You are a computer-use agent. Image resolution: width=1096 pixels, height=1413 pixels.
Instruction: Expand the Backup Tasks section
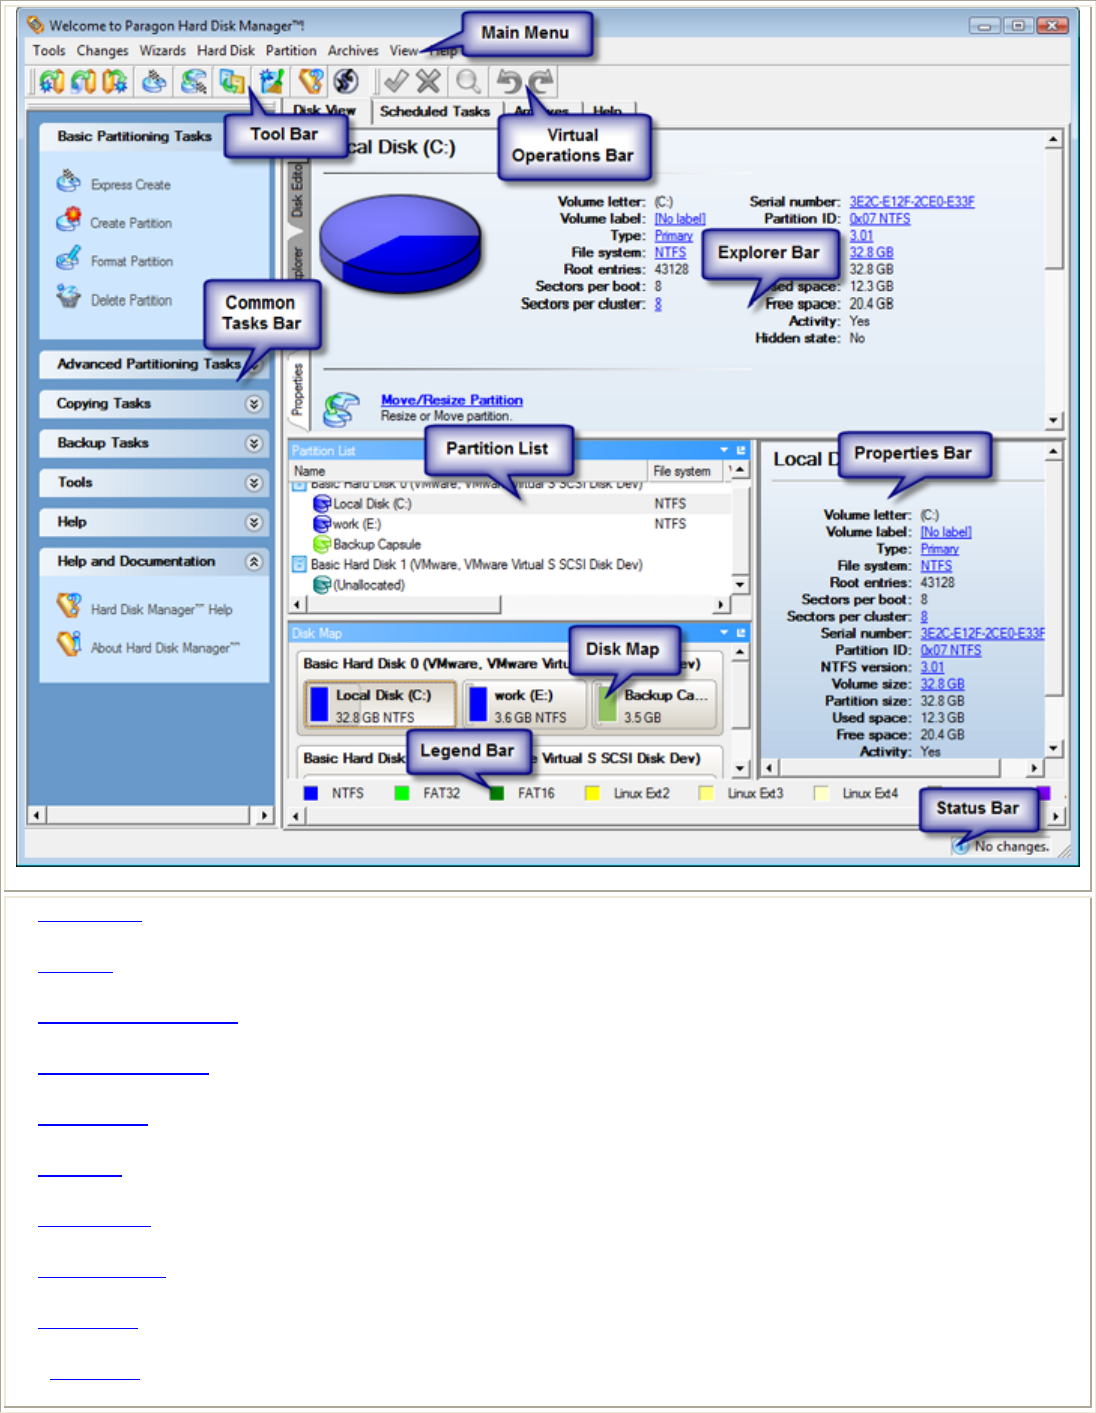[254, 443]
